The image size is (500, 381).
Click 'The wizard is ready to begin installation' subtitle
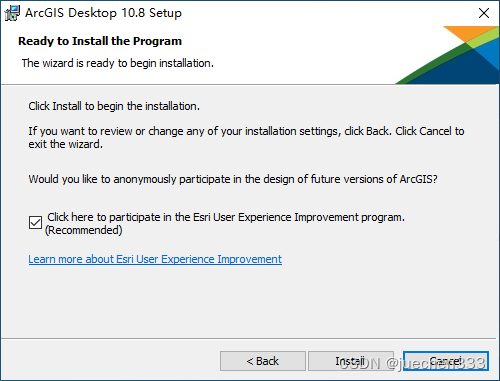click(118, 63)
